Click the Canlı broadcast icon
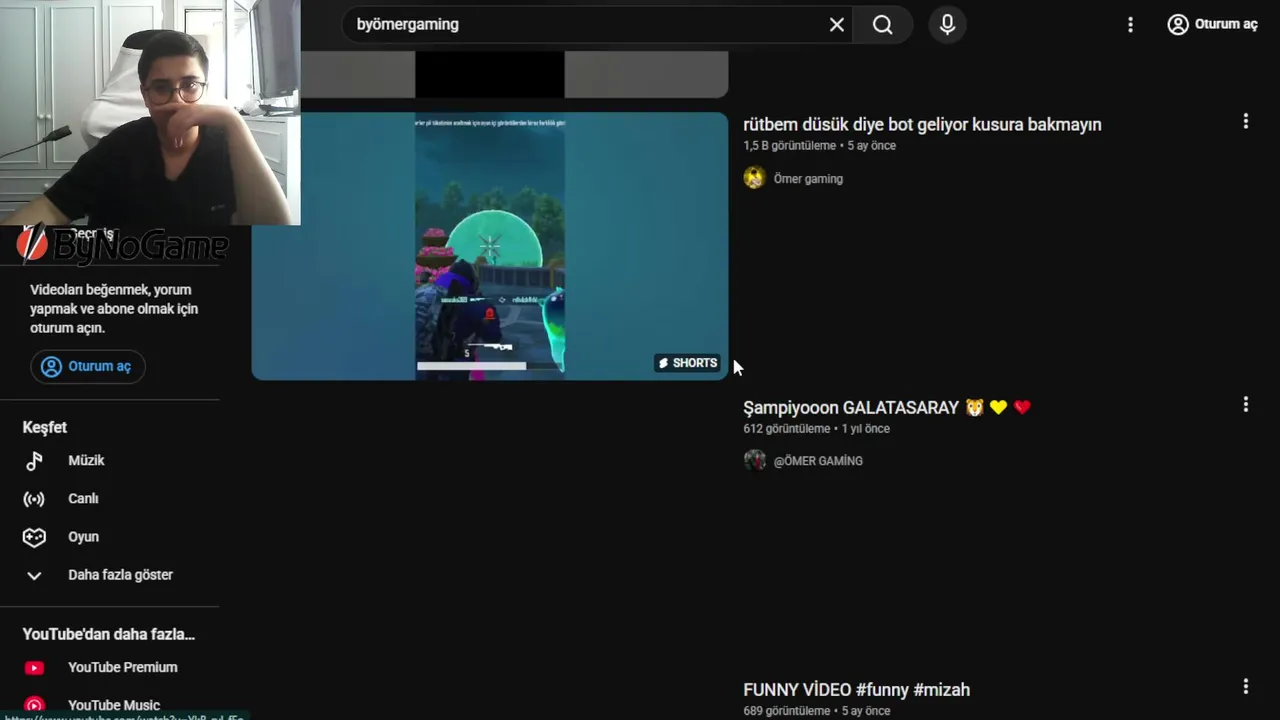 34,498
